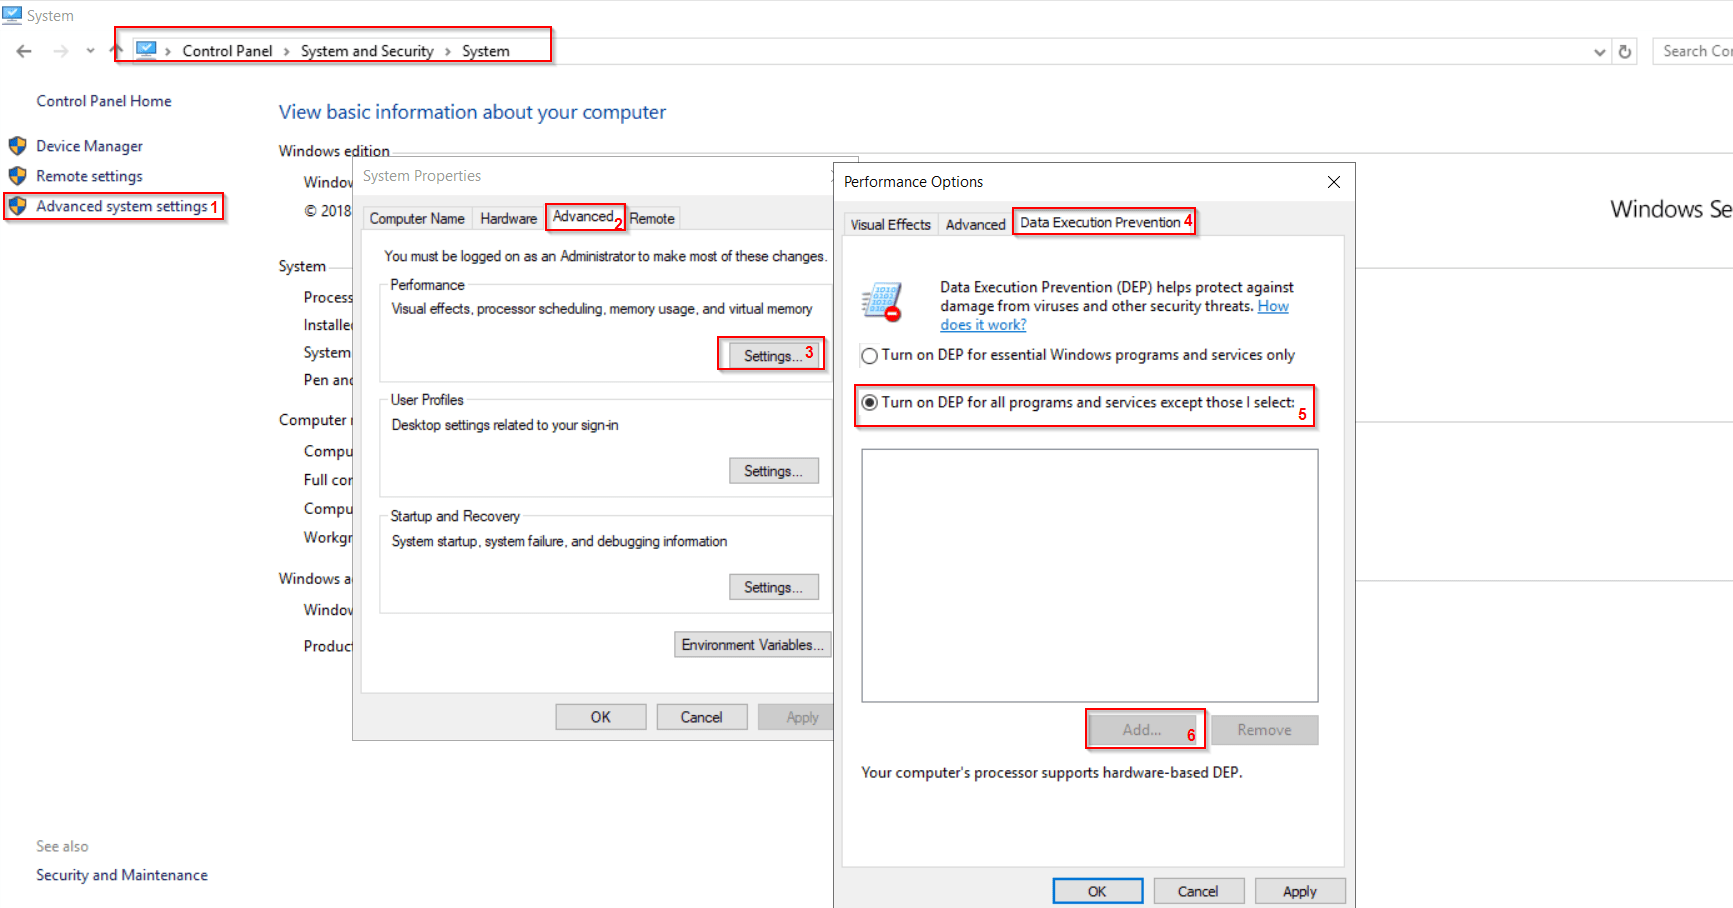1733x908 pixels.
Task: Go up one level with Up arrow
Action: 116,50
